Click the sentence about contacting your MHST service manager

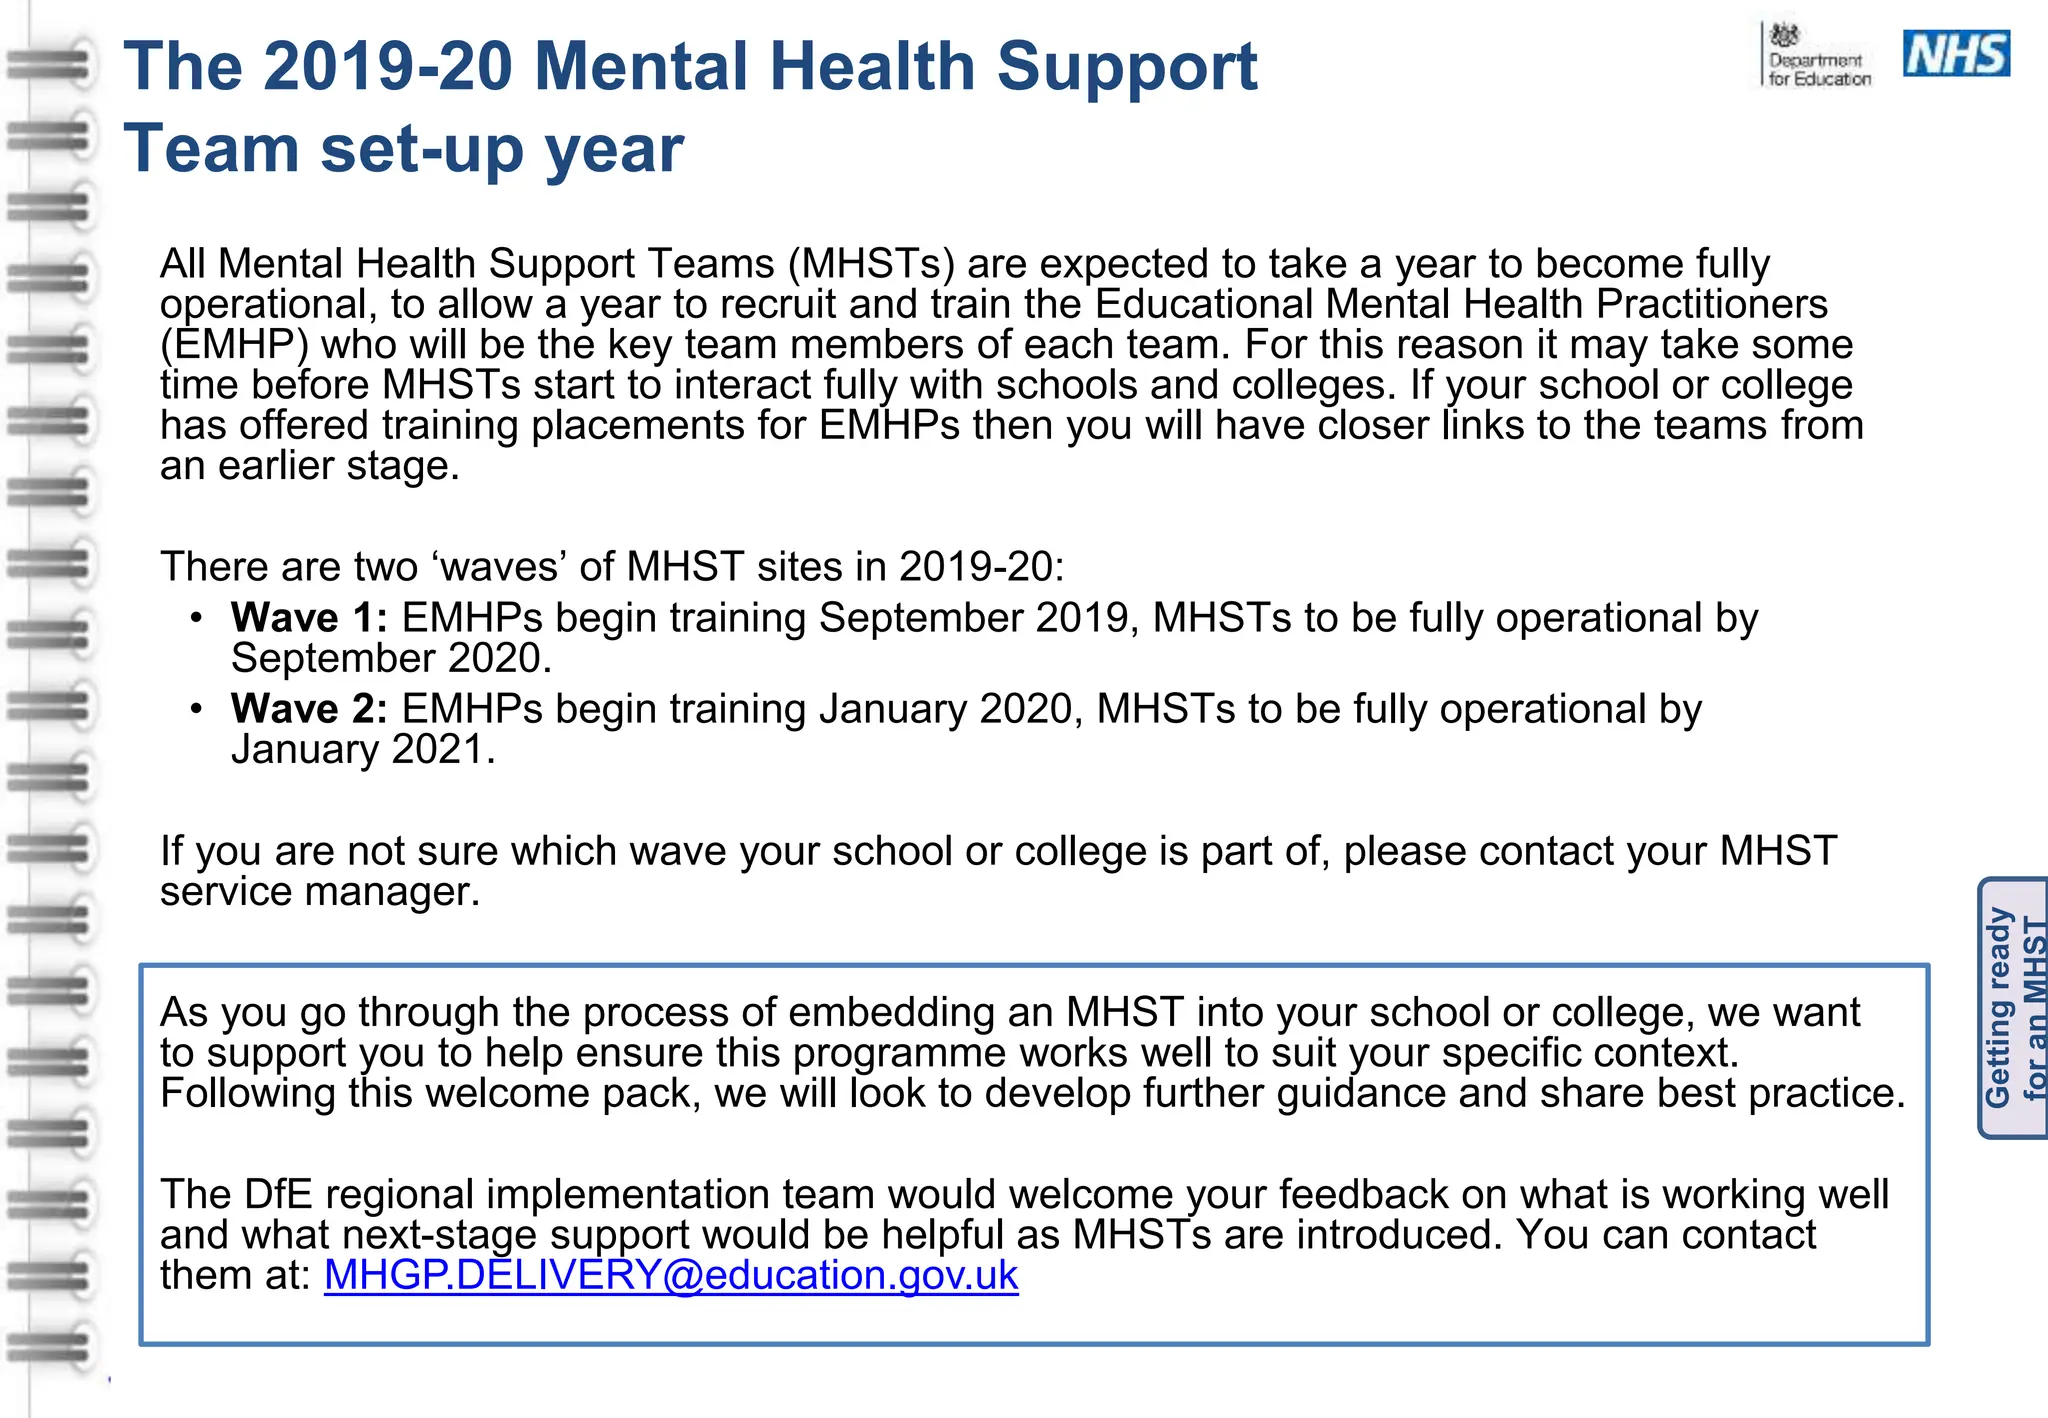point(998,871)
